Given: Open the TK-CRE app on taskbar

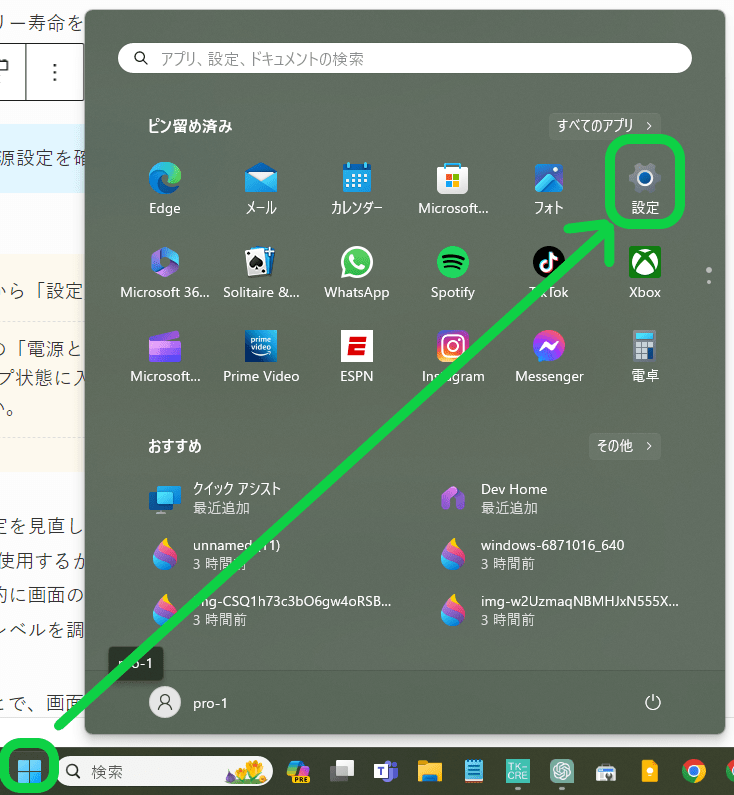Looking at the screenshot, I should tap(518, 772).
